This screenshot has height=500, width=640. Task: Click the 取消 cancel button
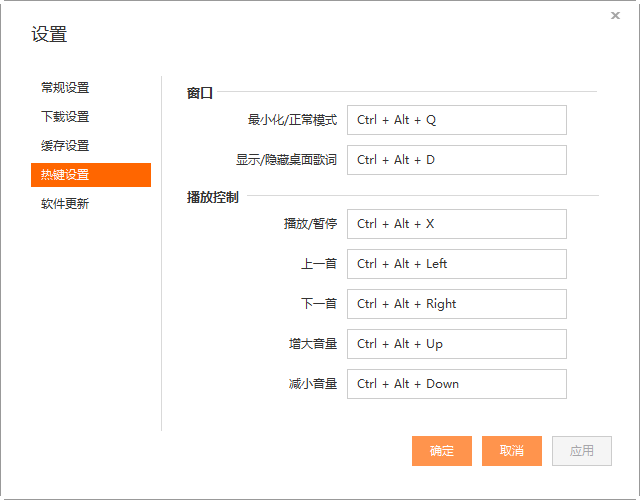(x=511, y=451)
